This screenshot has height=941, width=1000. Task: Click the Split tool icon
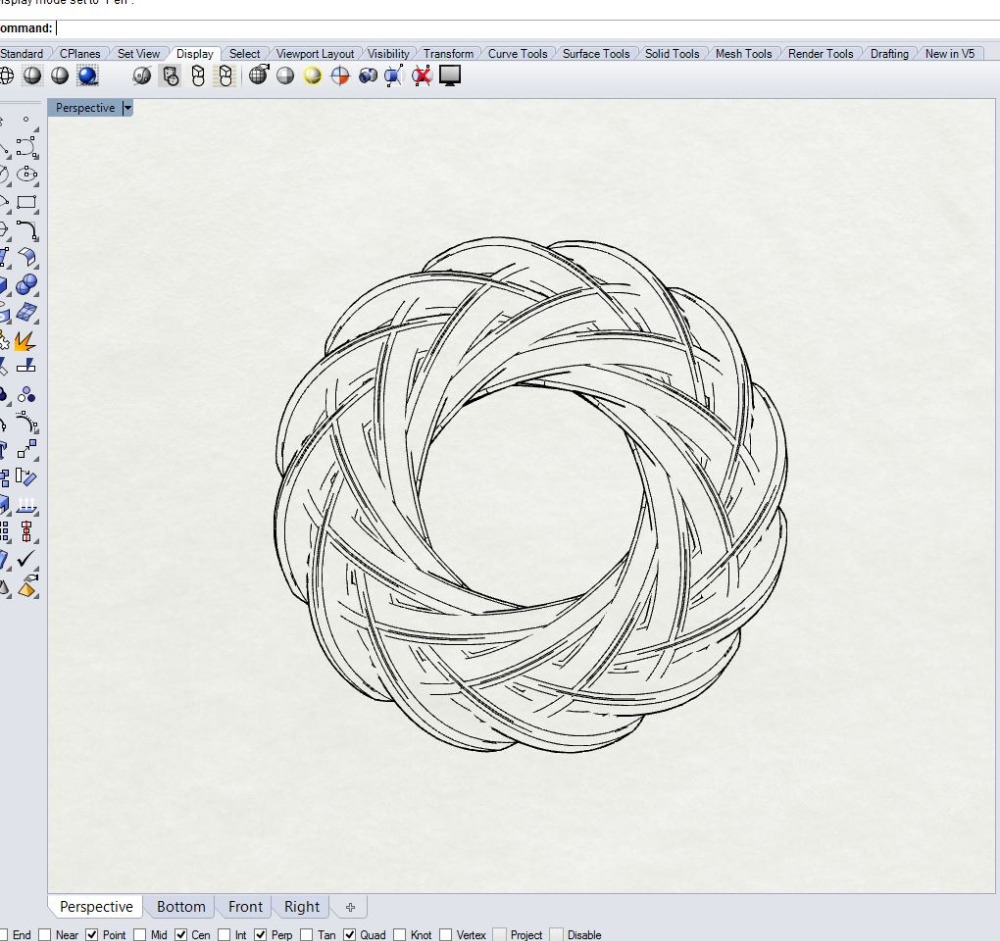pos(26,367)
